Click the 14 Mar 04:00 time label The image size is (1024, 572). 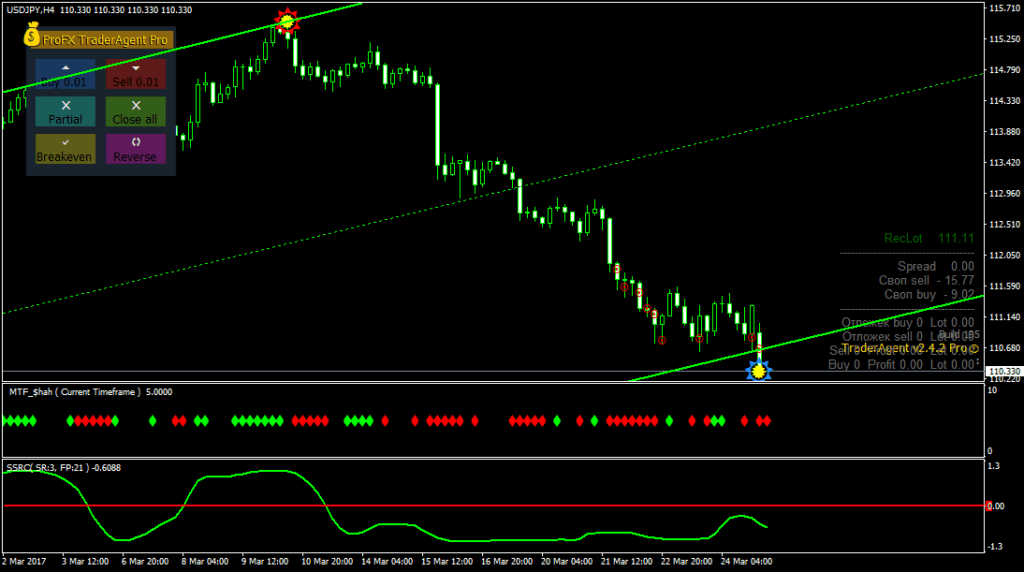click(387, 561)
